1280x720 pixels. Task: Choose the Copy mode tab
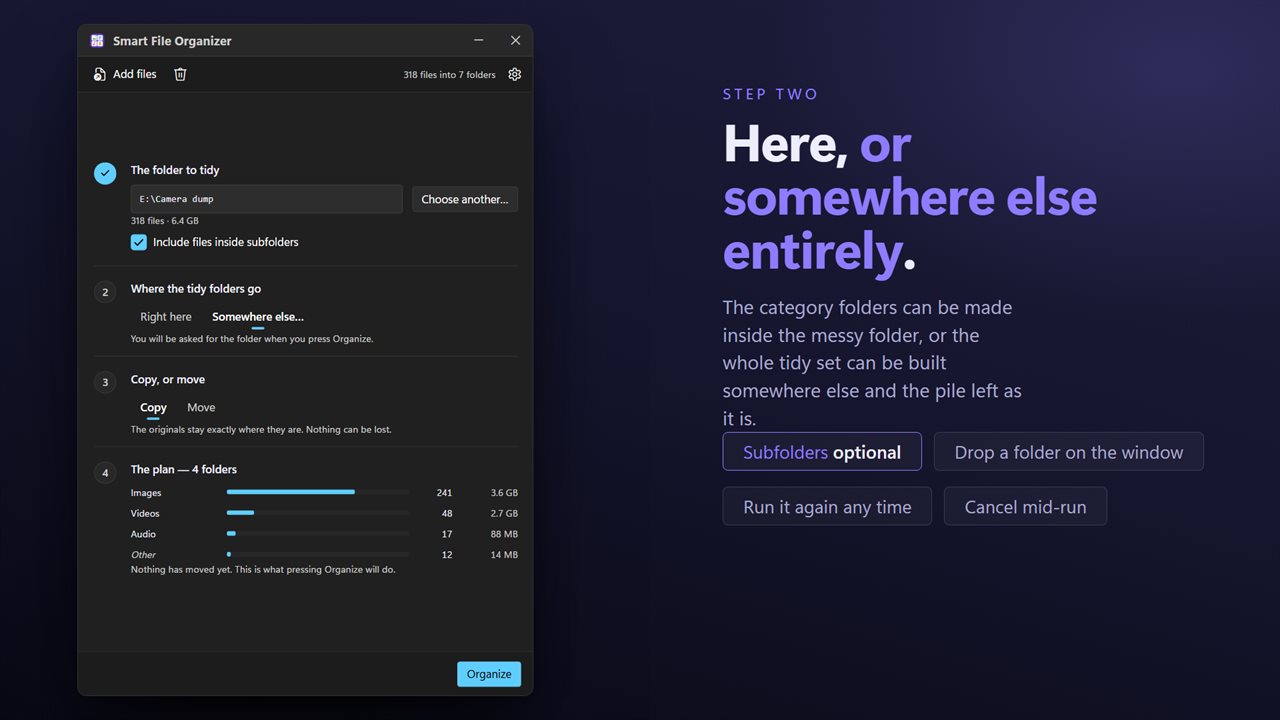pos(153,408)
